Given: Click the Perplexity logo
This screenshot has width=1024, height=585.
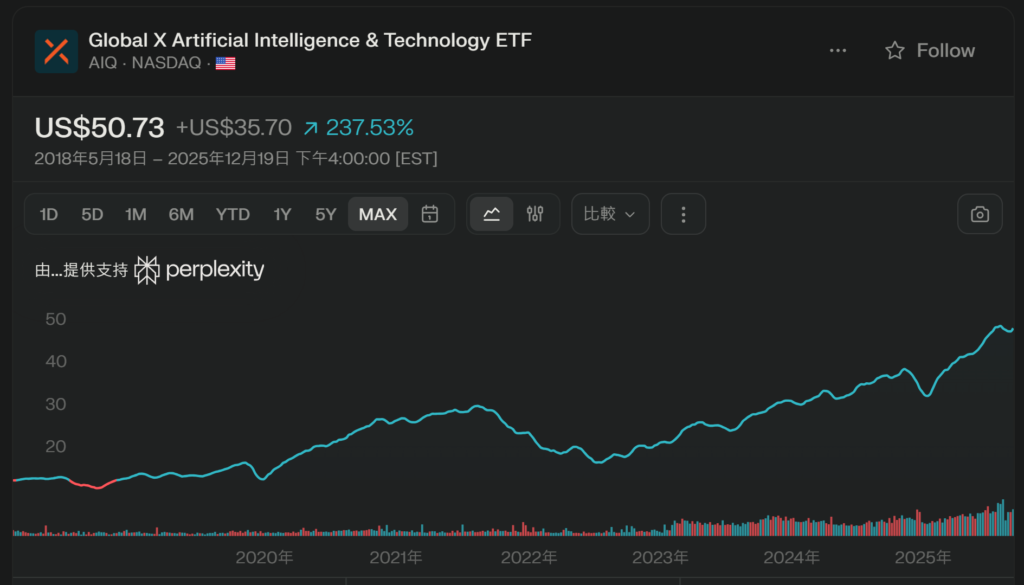Looking at the screenshot, I should point(200,270).
